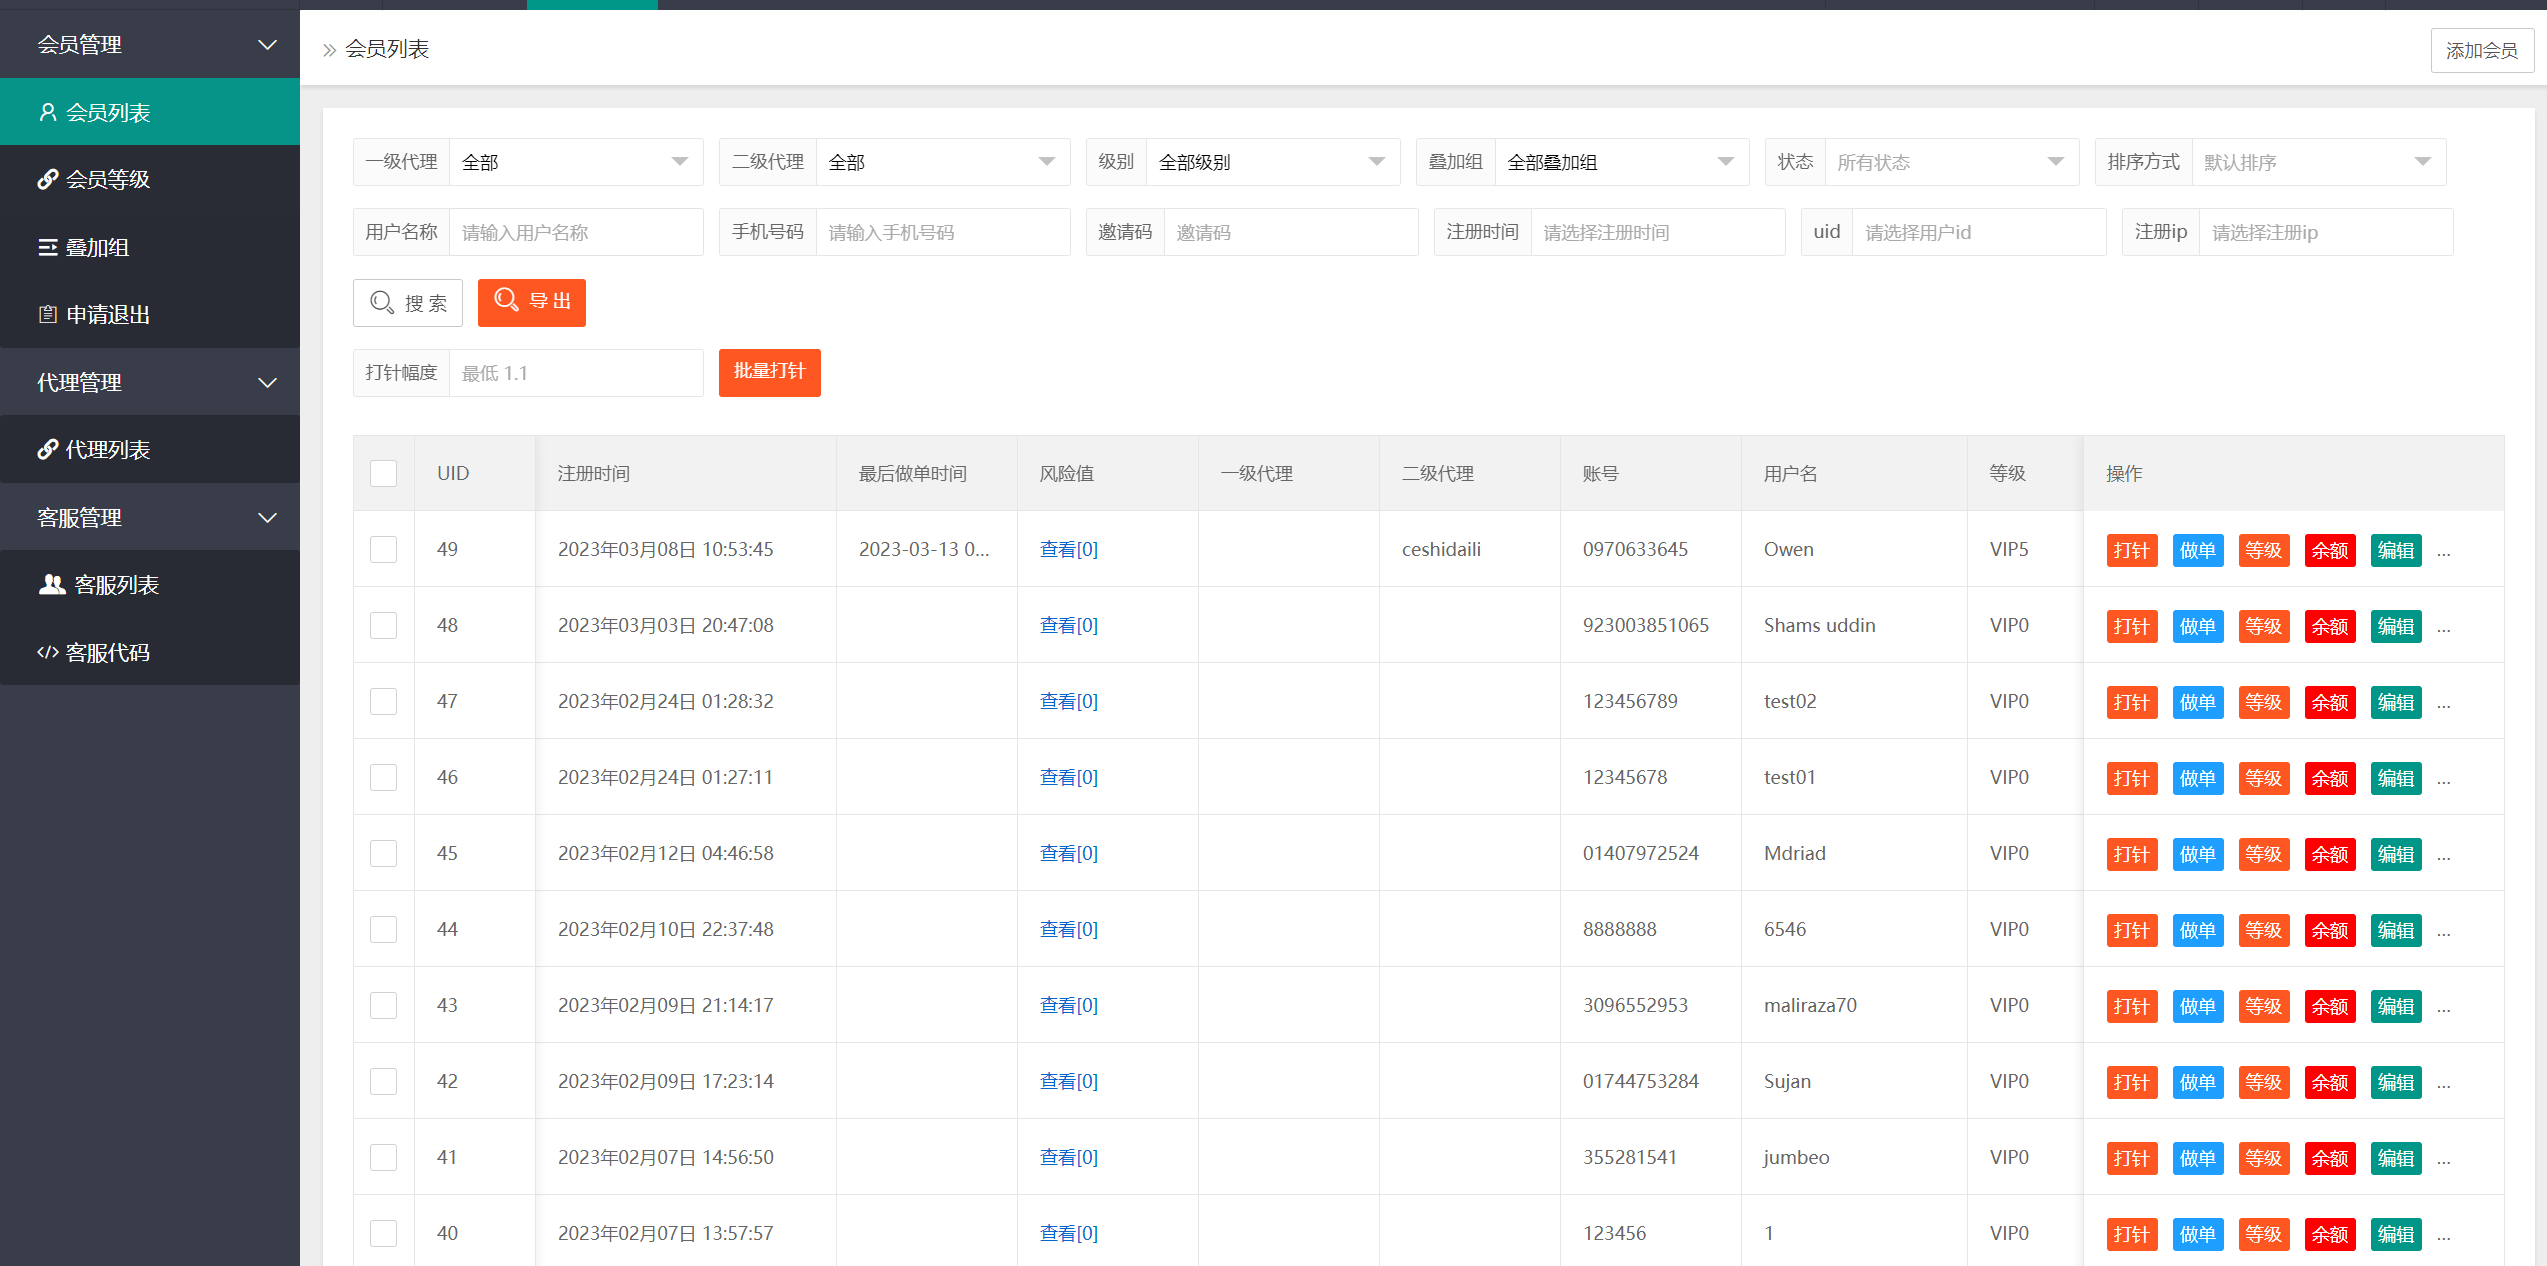
Task: Toggle the select-all checkbox in table header
Action: click(x=383, y=473)
